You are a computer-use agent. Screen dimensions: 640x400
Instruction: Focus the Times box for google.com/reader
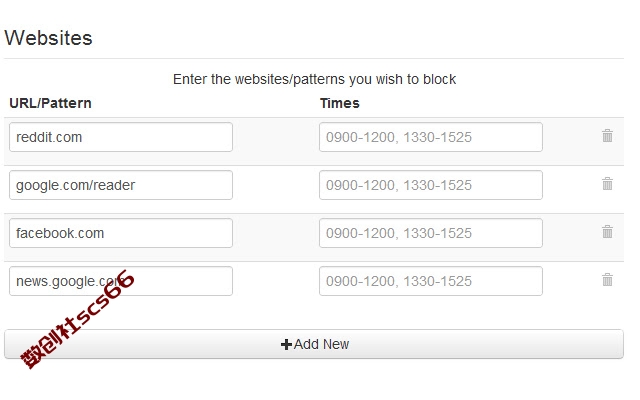[x=431, y=185]
